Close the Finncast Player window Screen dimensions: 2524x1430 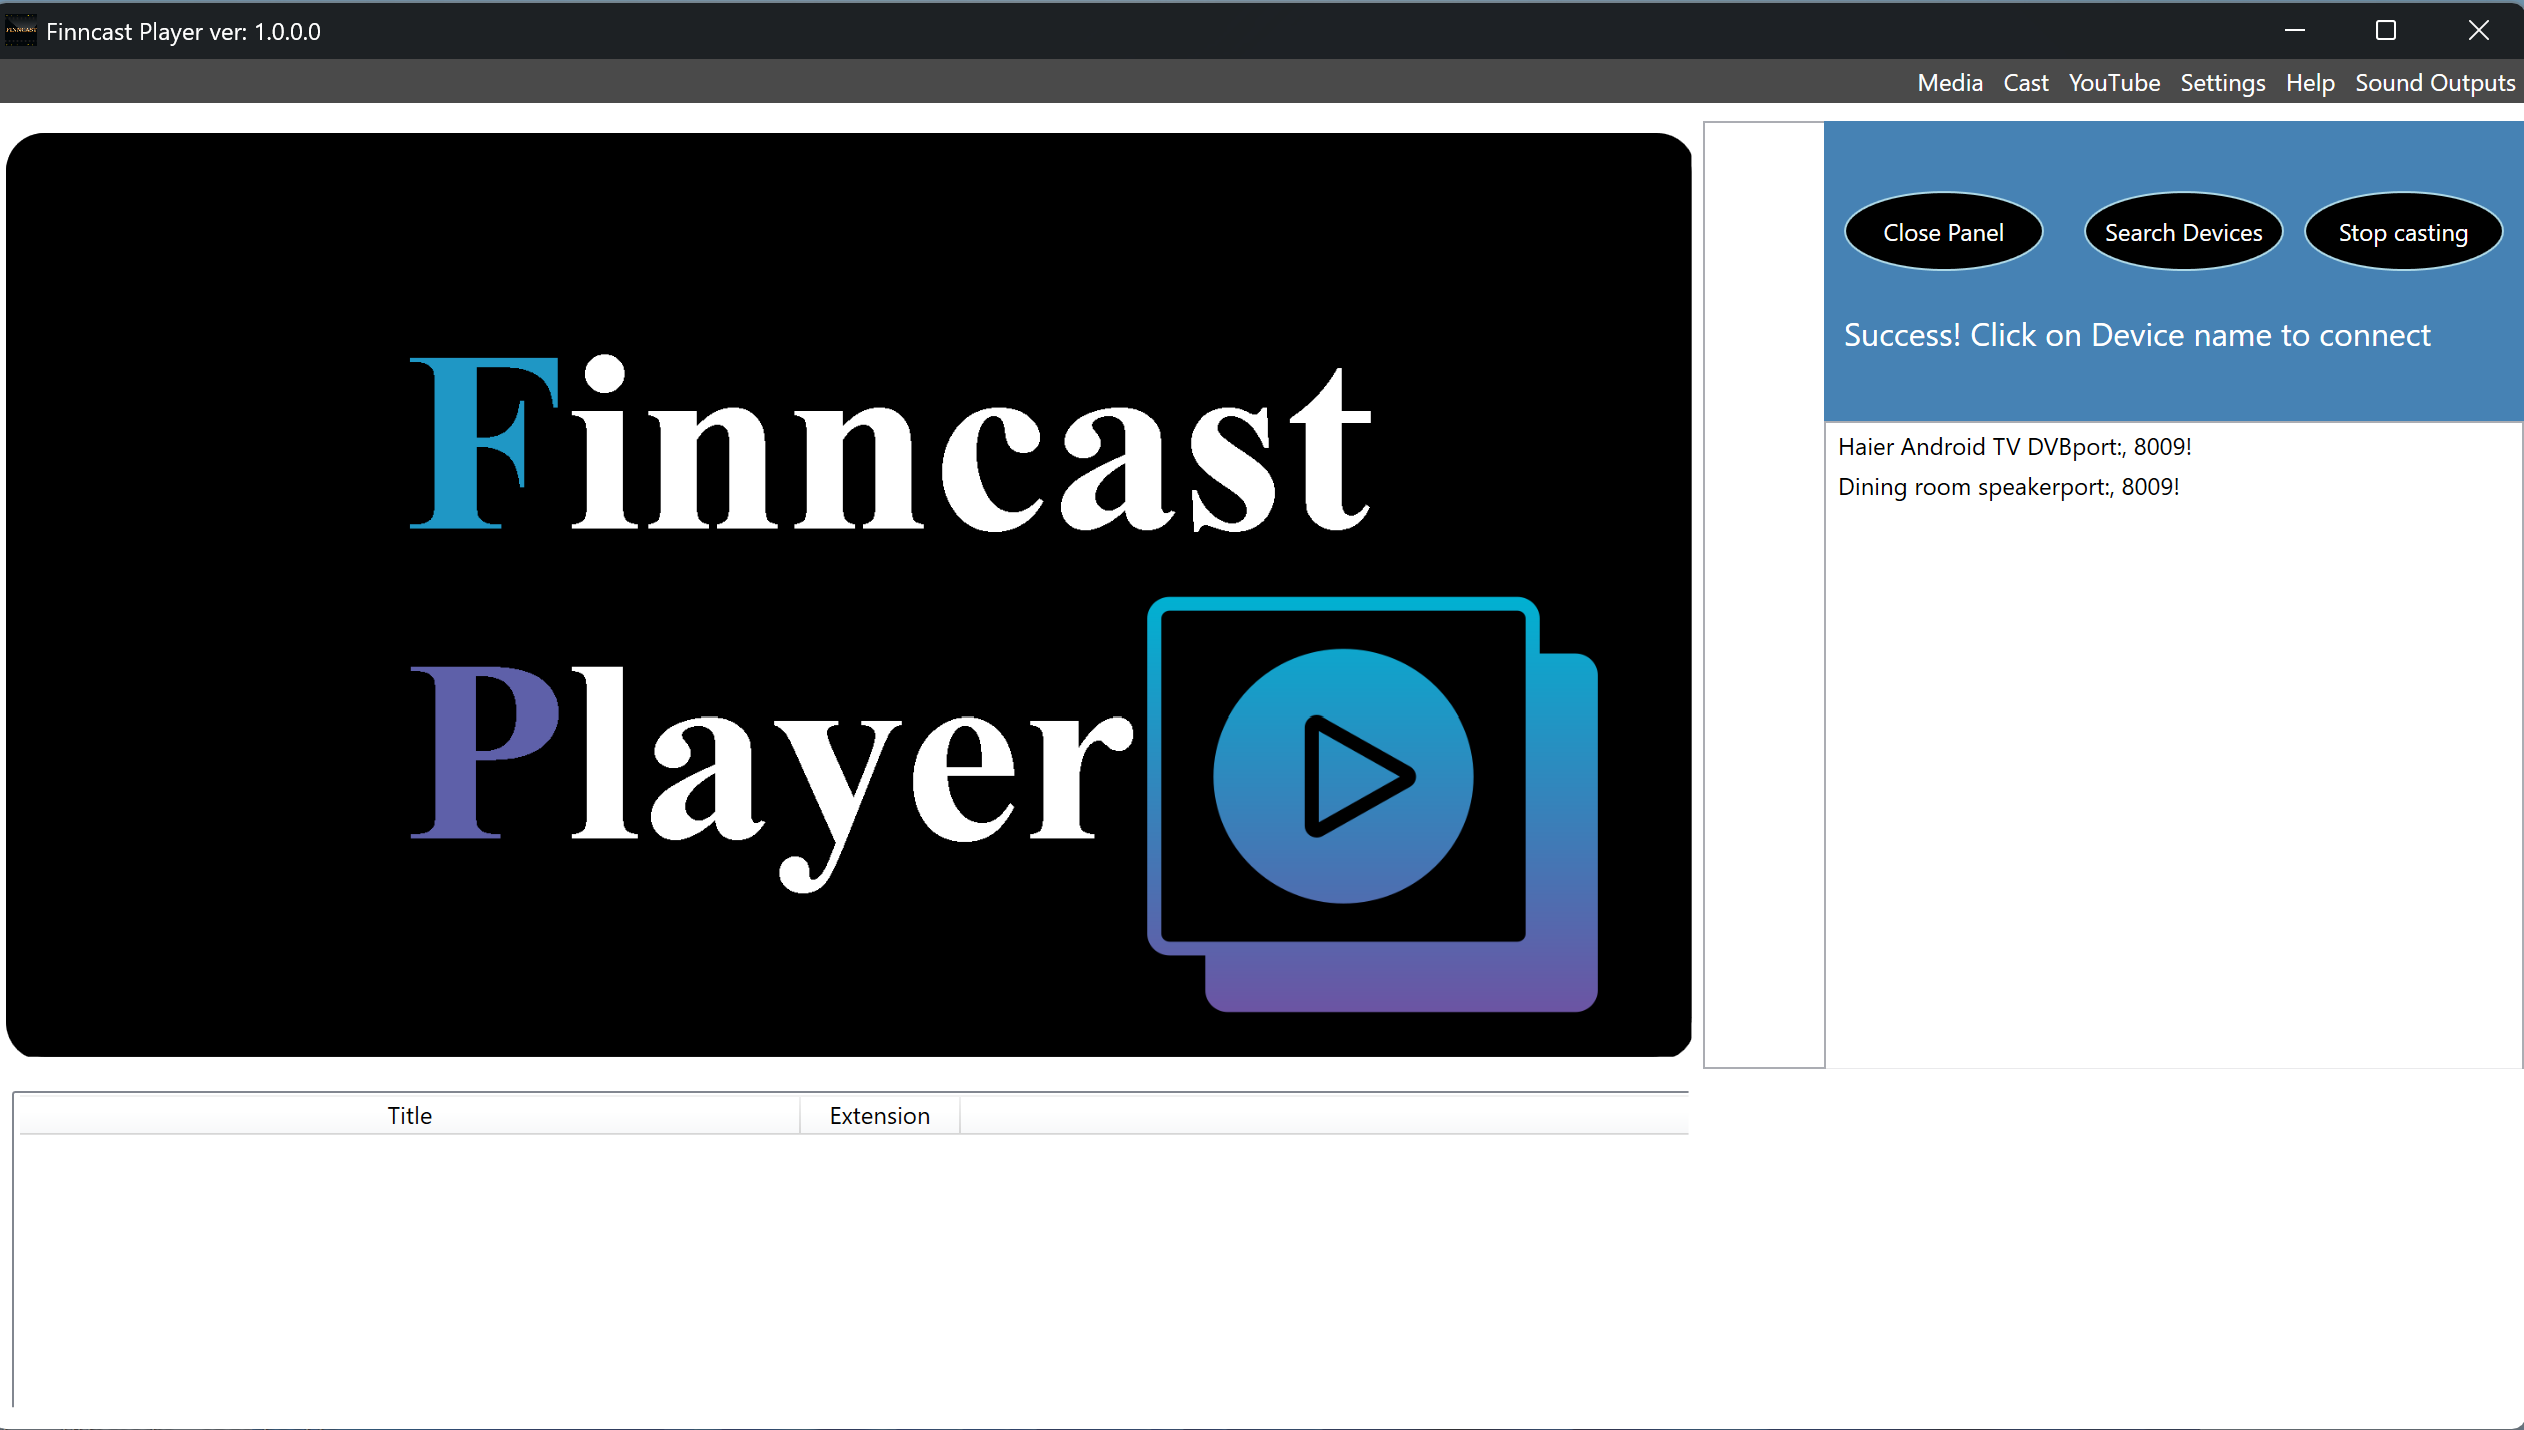point(2478,31)
